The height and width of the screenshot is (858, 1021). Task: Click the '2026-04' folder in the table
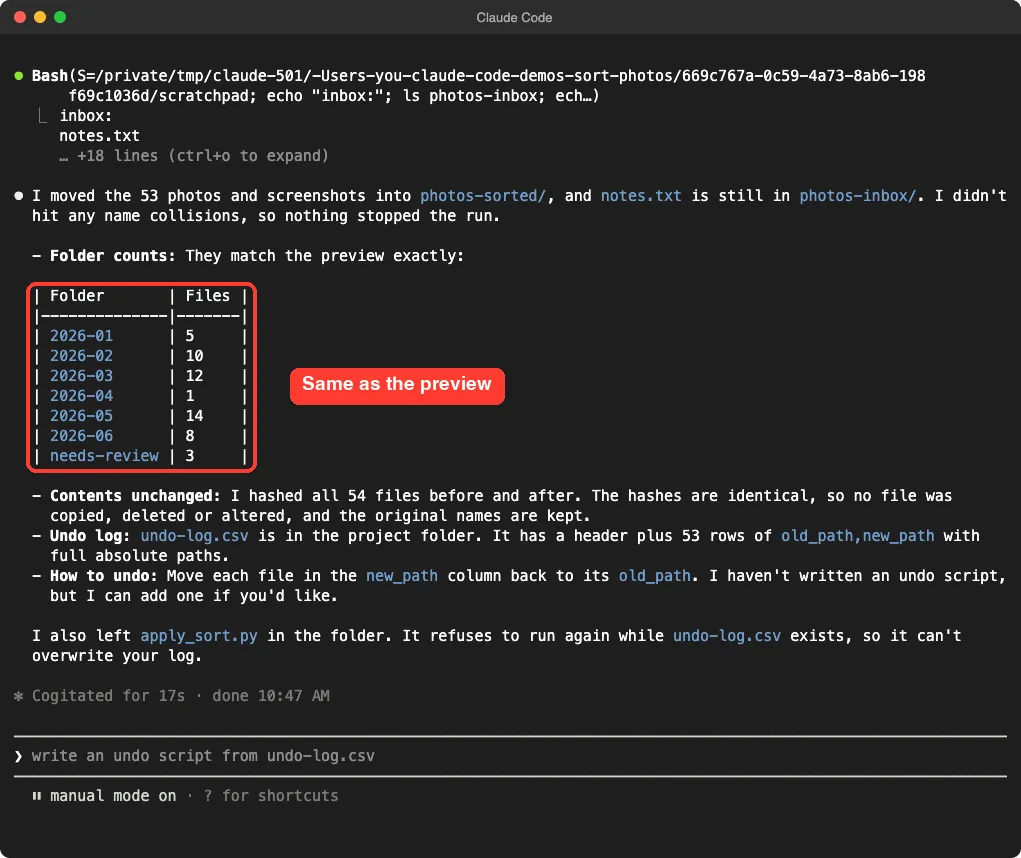(81, 396)
